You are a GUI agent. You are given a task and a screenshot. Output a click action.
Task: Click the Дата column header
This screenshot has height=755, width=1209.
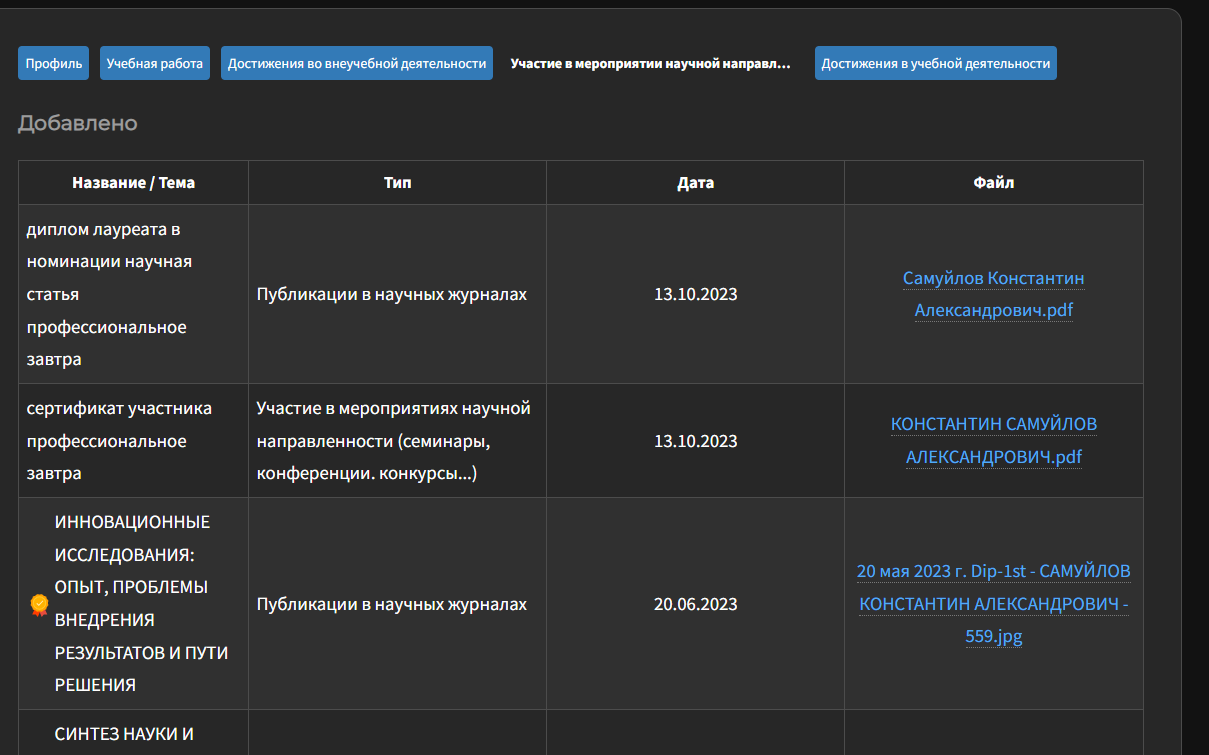coord(695,183)
